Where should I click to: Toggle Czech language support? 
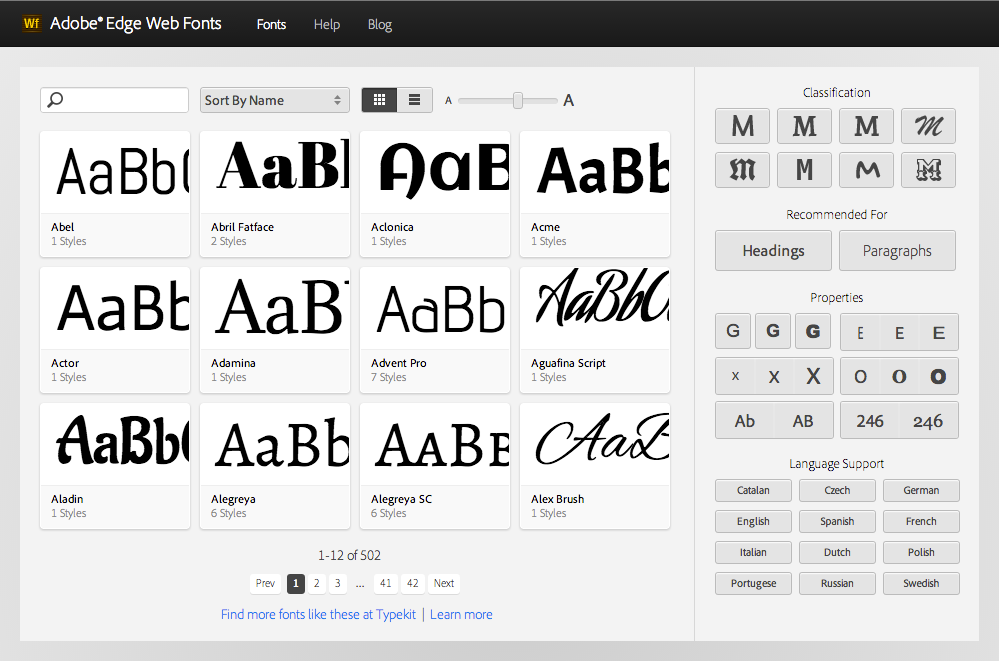(x=837, y=490)
